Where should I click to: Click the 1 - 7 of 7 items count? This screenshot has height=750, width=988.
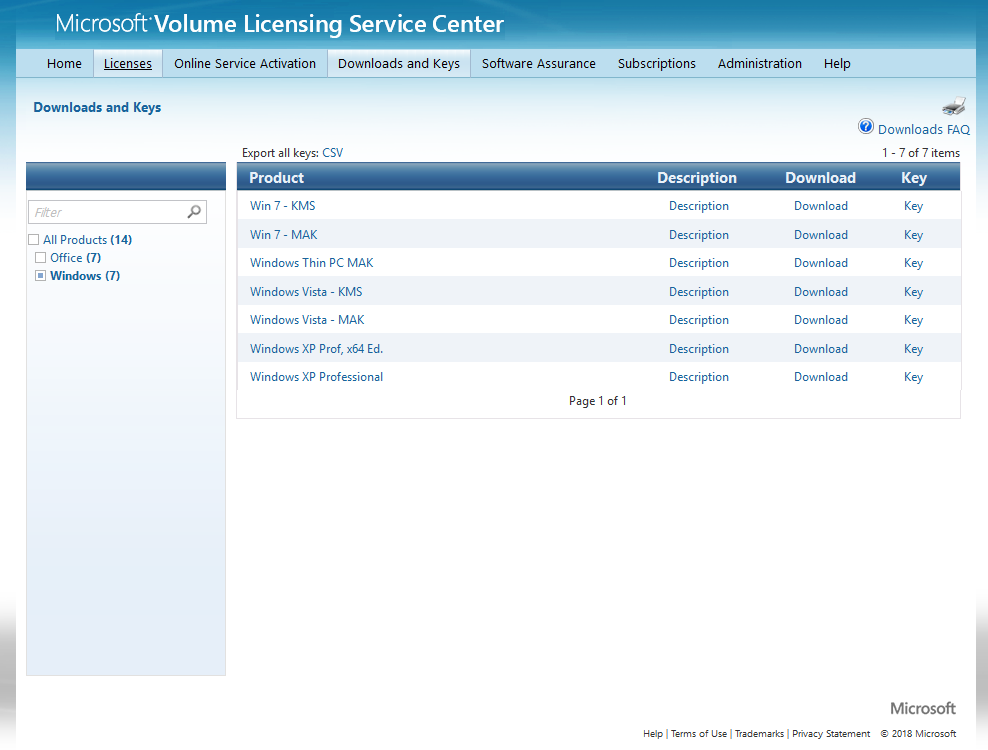921,153
